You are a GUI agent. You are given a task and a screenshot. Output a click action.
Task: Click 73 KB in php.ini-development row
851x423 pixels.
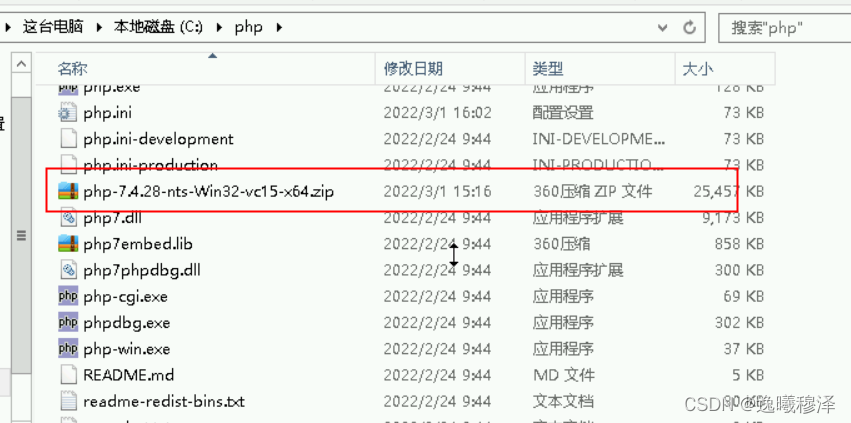[x=744, y=139]
